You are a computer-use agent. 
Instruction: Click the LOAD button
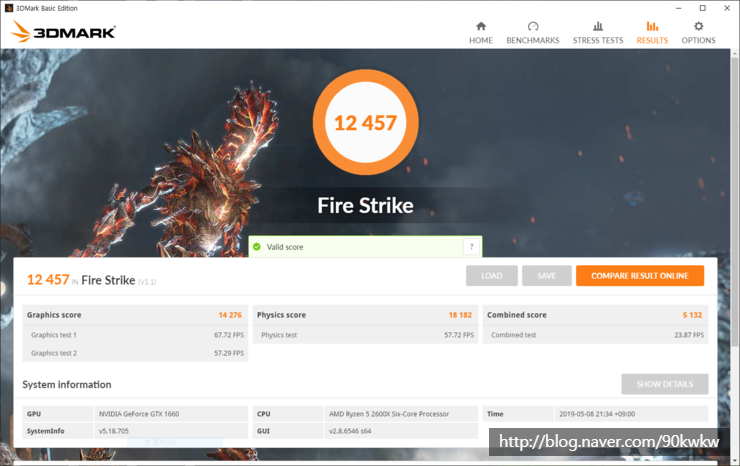pos(492,276)
